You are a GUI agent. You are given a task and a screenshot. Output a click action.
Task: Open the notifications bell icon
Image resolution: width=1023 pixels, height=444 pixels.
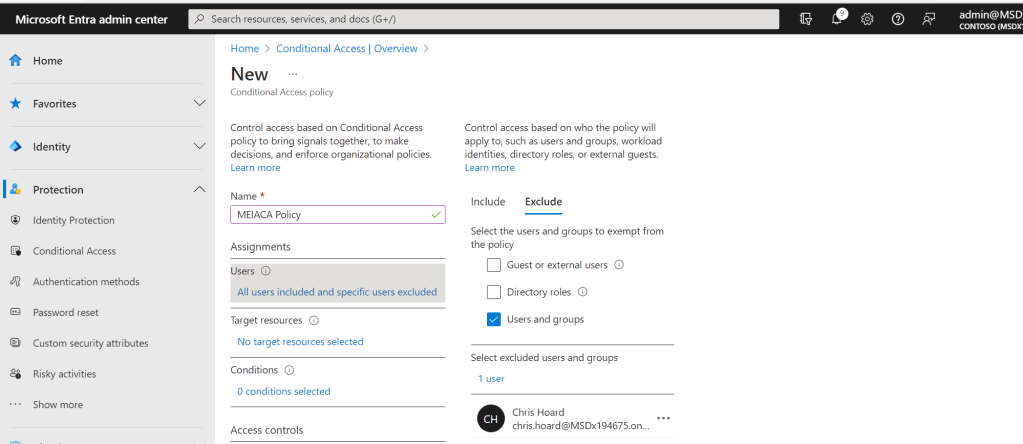pyautogui.click(x=837, y=19)
